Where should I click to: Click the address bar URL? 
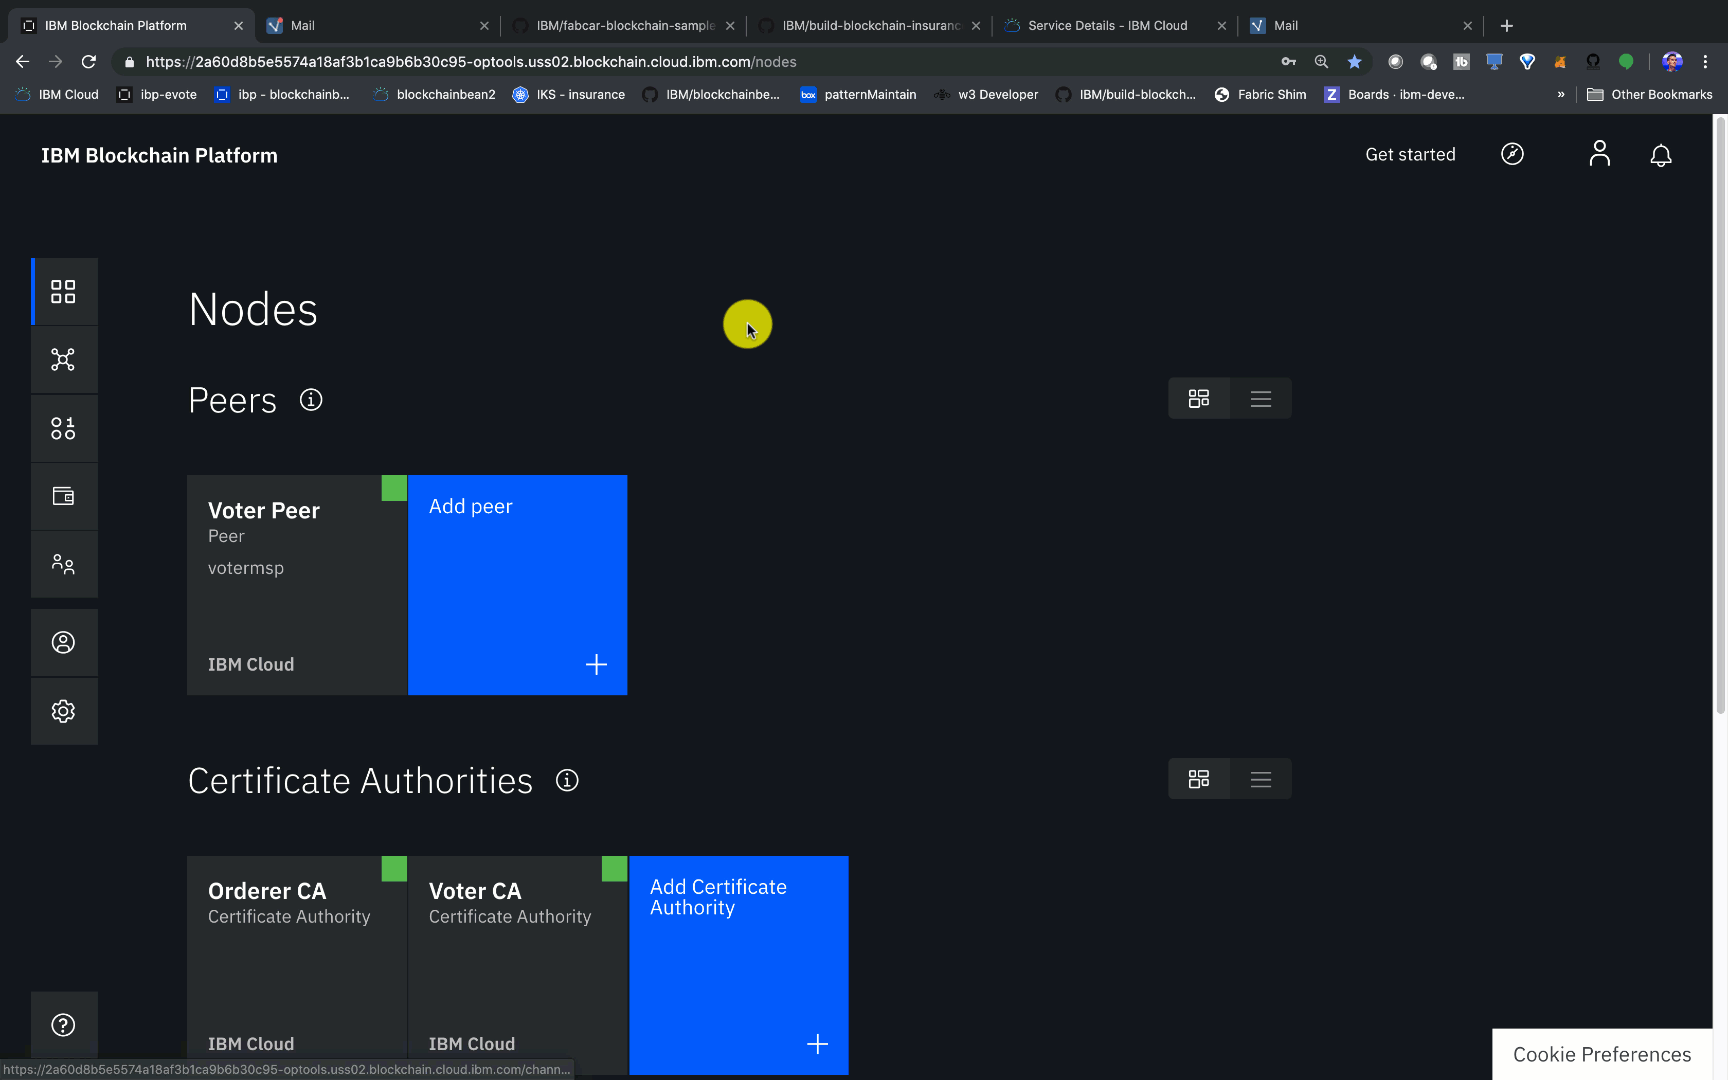point(471,61)
